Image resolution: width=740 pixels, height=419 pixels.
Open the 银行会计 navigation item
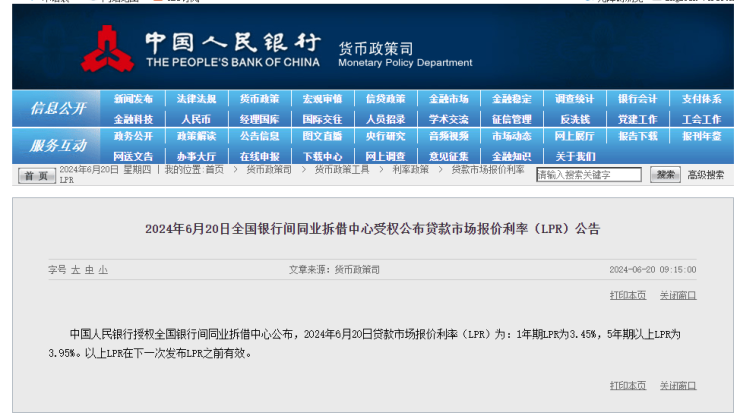pyautogui.click(x=638, y=99)
